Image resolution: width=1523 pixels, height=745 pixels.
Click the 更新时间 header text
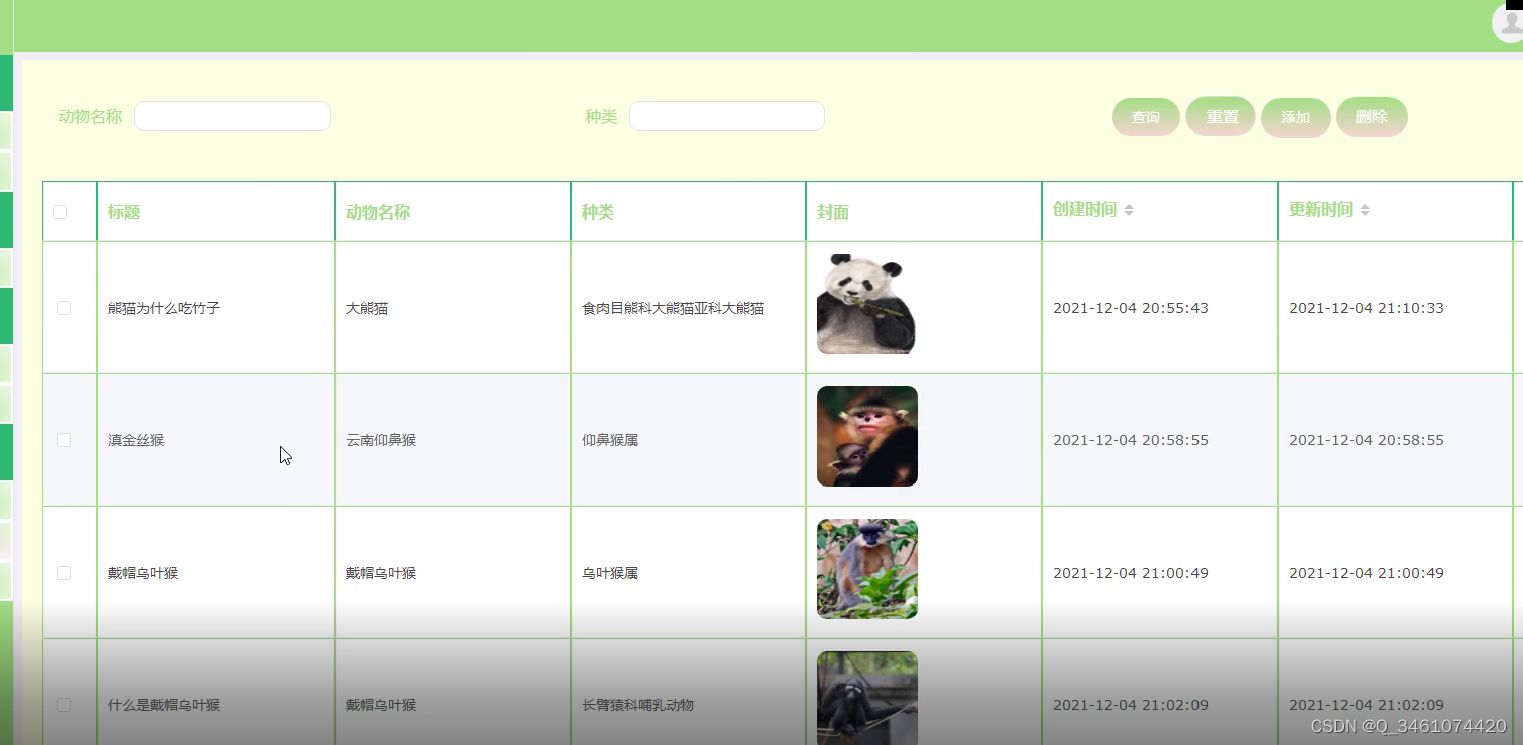click(x=1321, y=210)
